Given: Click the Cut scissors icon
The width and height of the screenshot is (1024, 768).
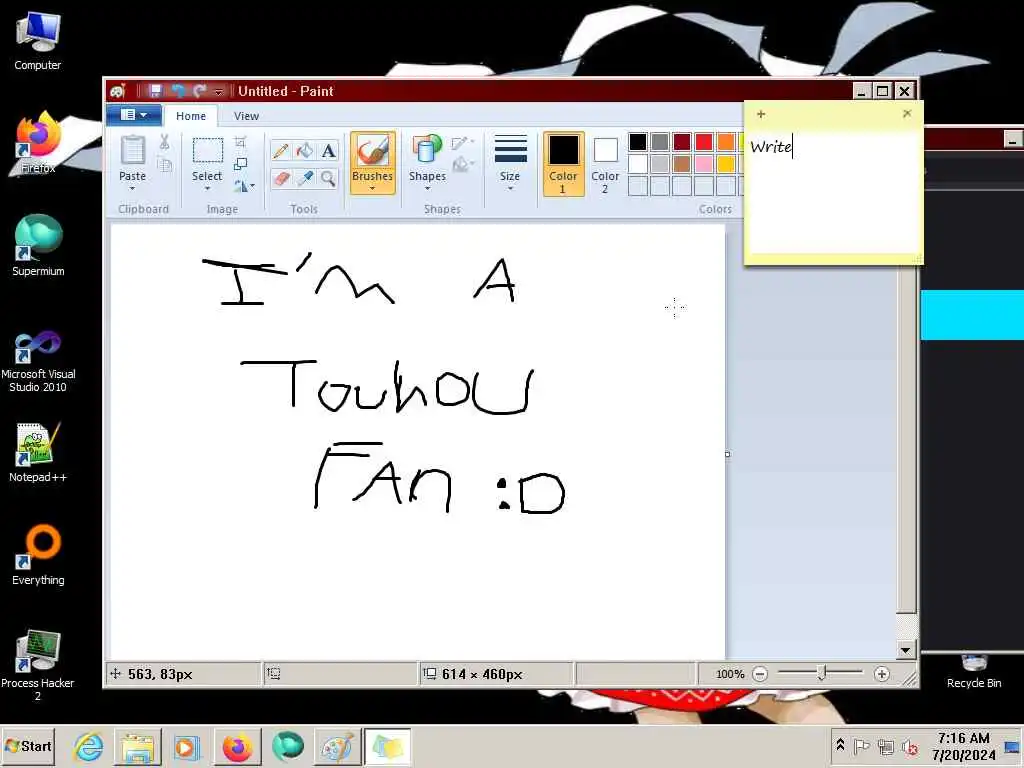Looking at the screenshot, I should tap(165, 142).
